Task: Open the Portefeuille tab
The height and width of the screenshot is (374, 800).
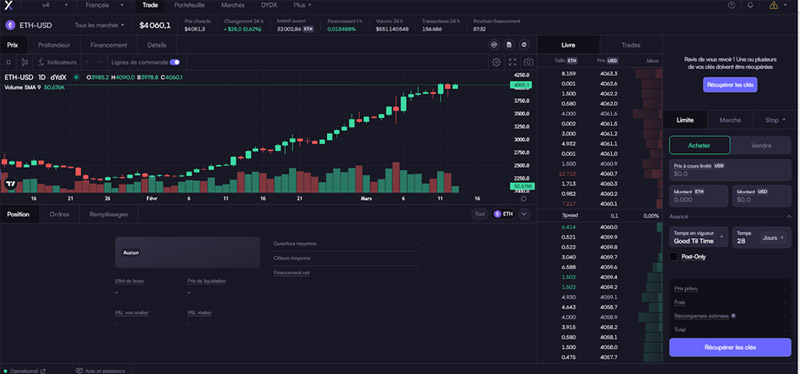Action: tap(189, 5)
